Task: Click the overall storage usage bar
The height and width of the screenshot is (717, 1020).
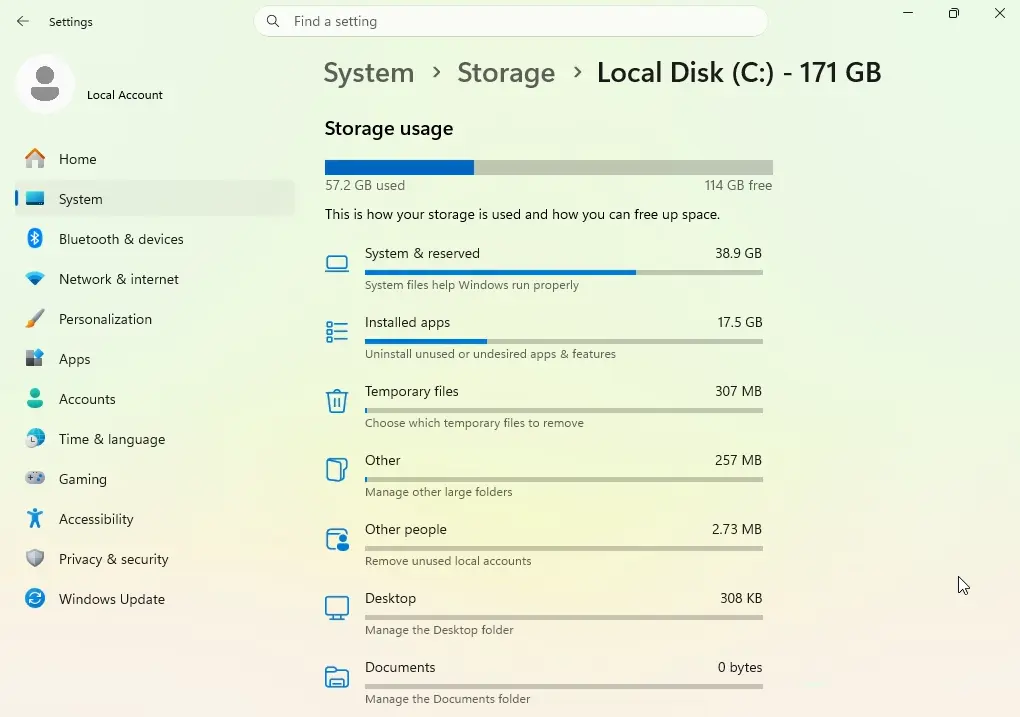Action: click(x=548, y=167)
